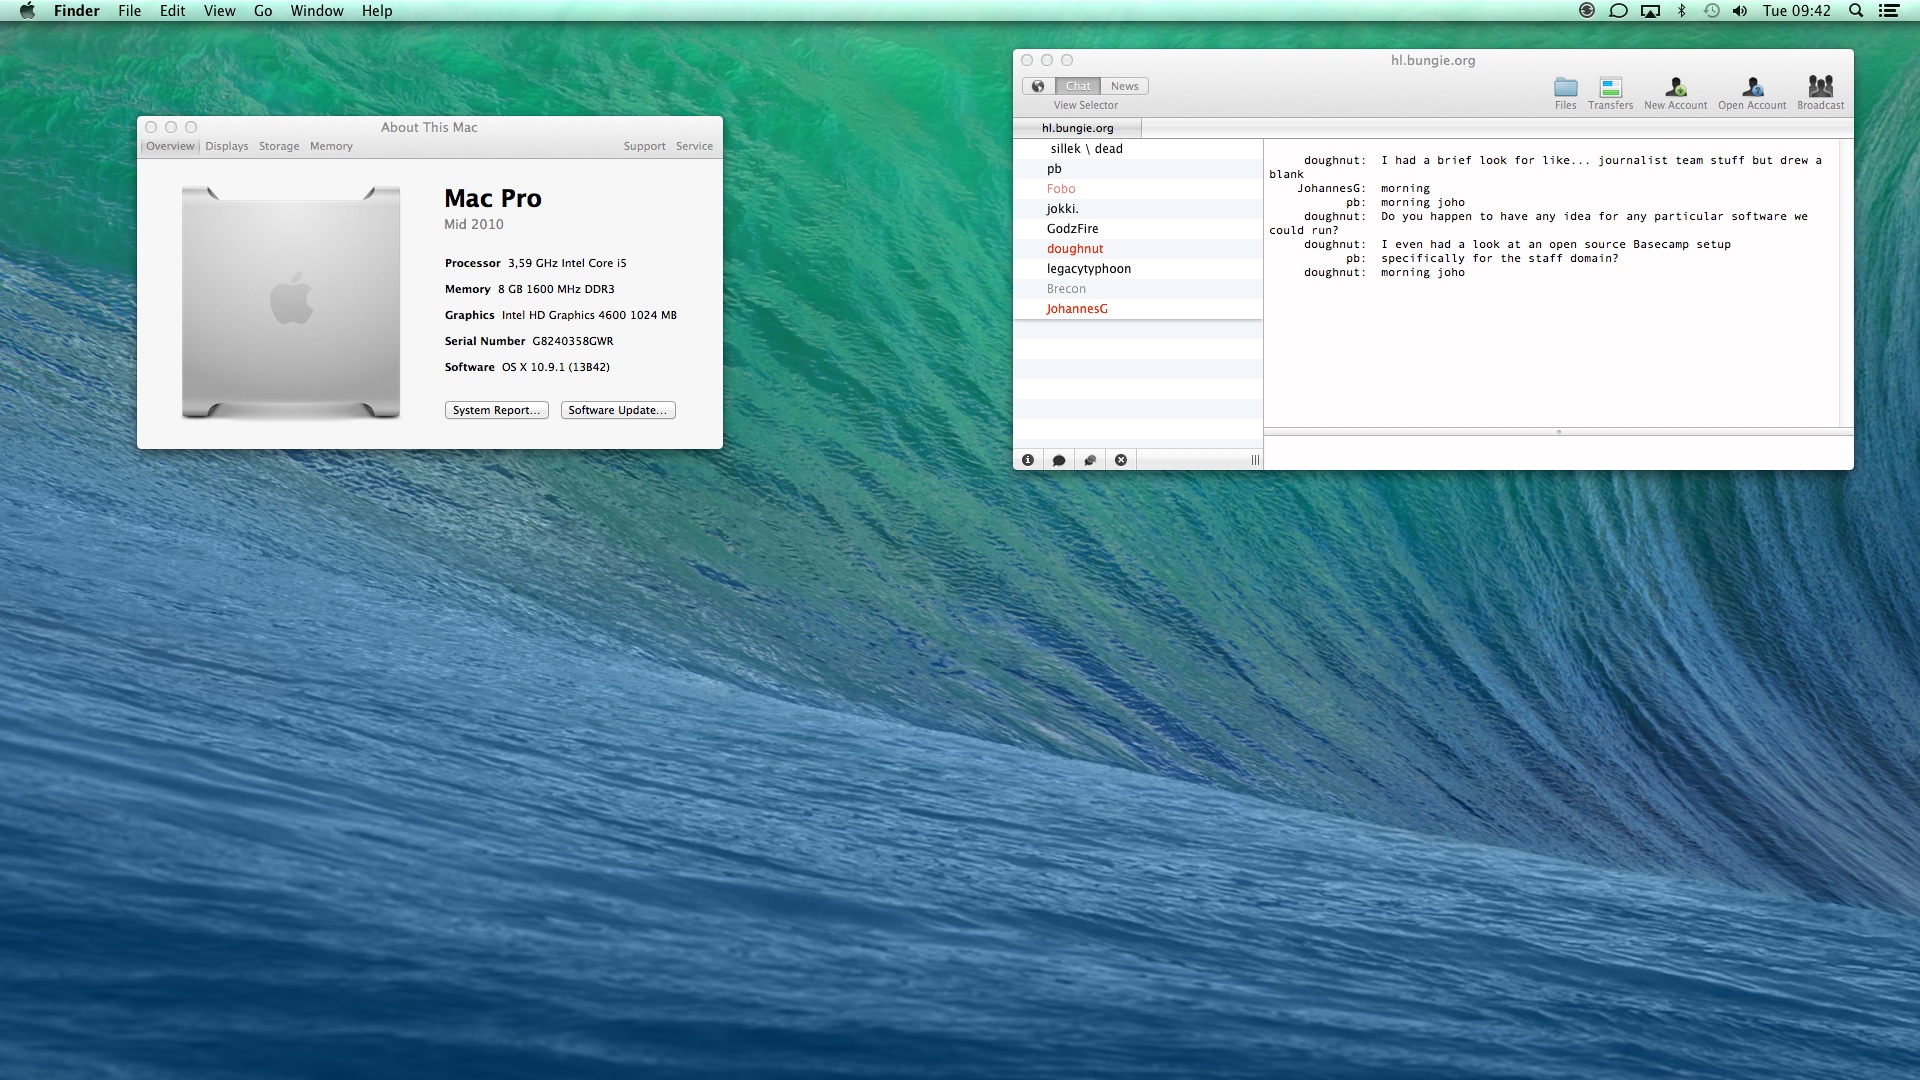Click the circular status icon left of Messages bubble in menu bar
This screenshot has width=1920, height=1080.
coord(1587,11)
